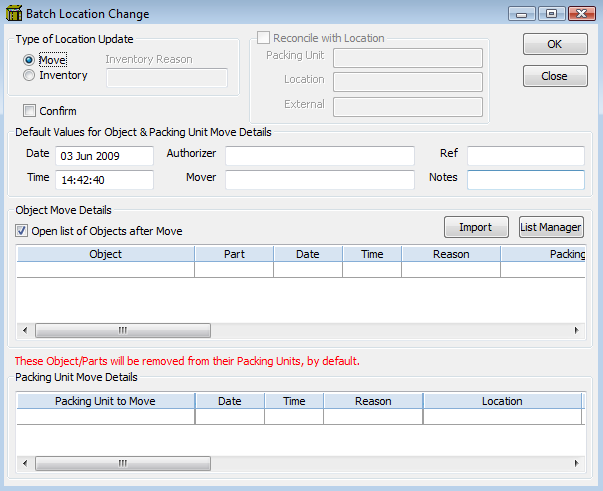Click the OK button

pyautogui.click(x=555, y=44)
